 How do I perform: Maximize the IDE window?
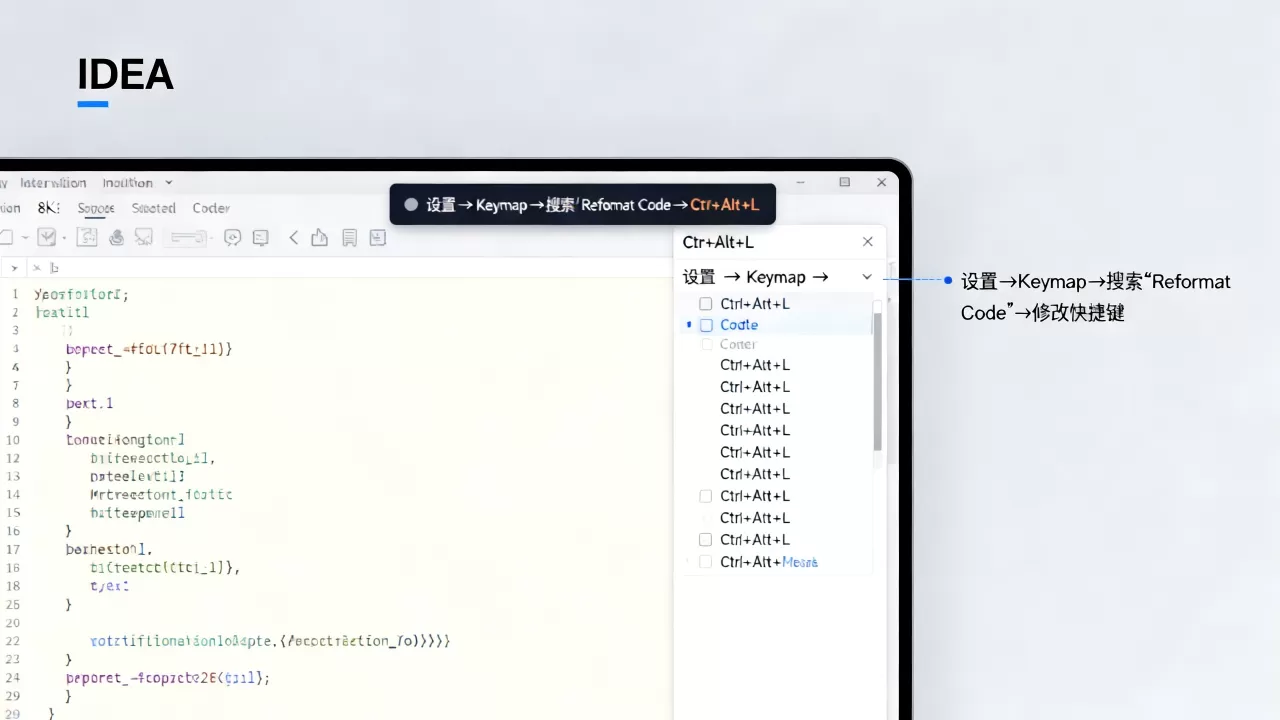[x=845, y=182]
